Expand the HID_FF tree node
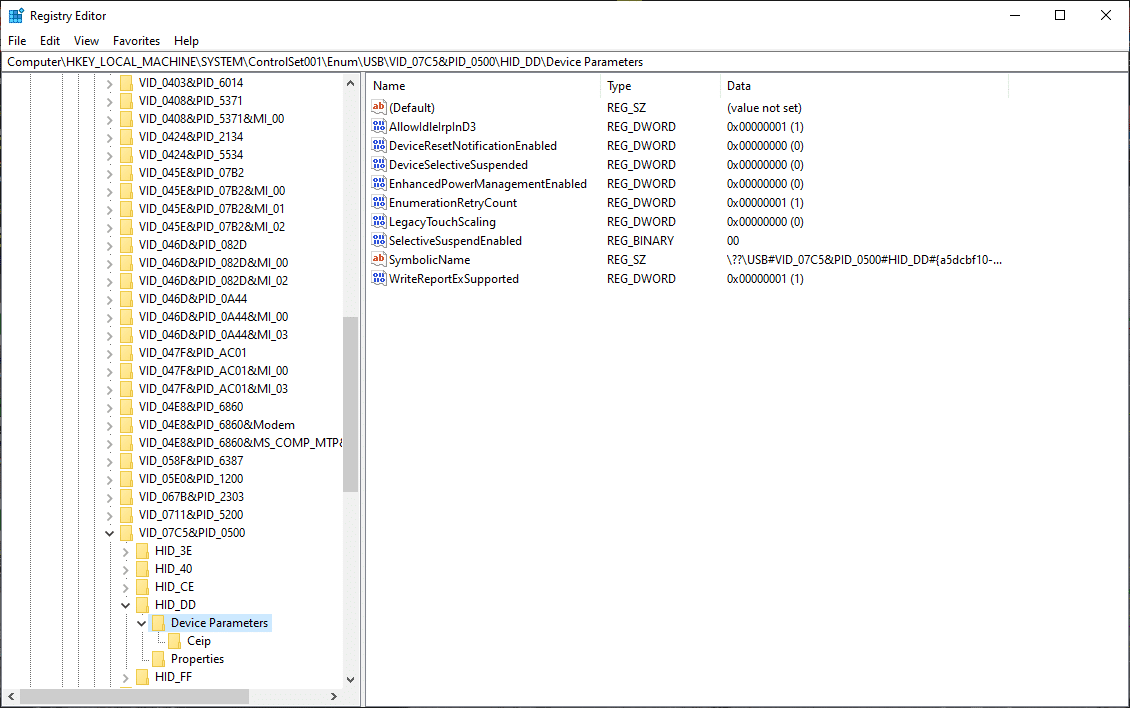The width and height of the screenshot is (1130, 708). click(x=126, y=677)
